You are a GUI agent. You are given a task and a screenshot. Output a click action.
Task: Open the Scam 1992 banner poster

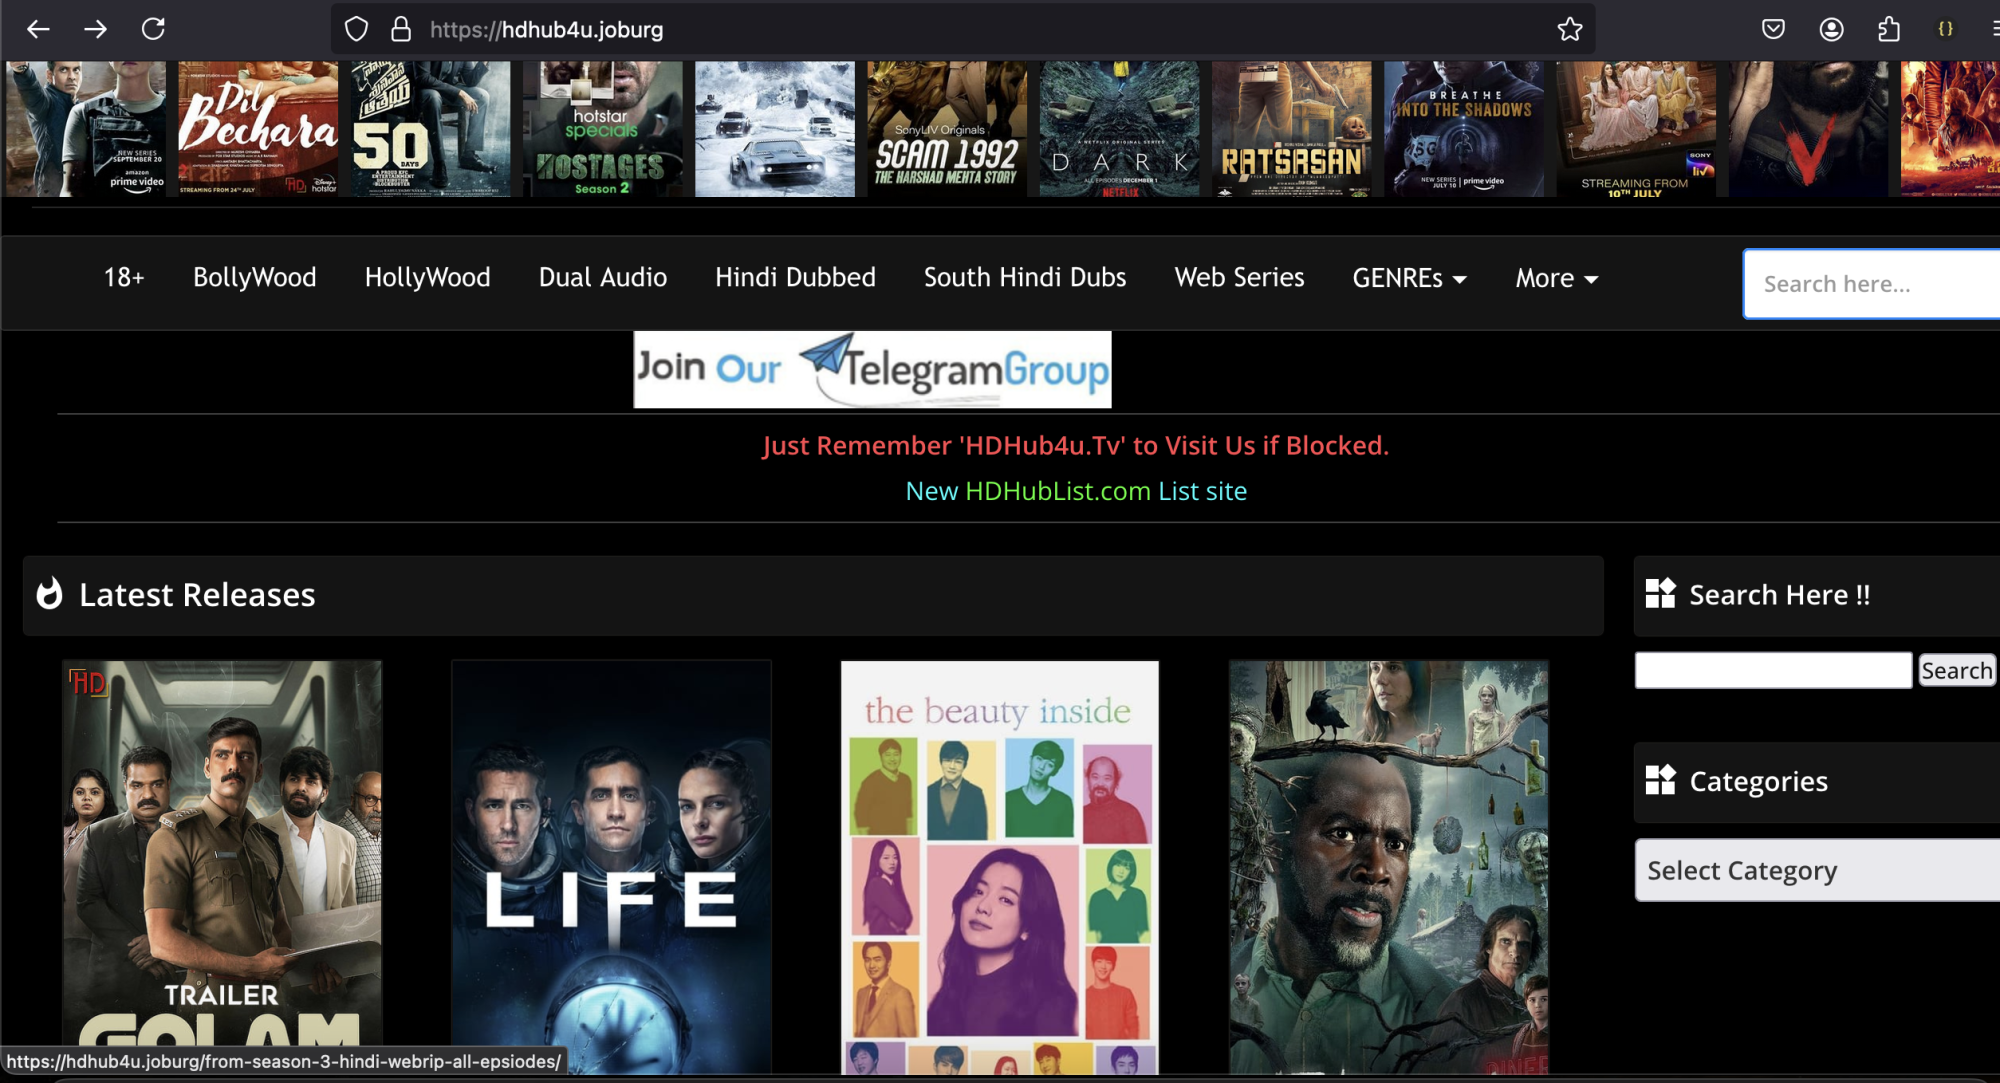pyautogui.click(x=947, y=129)
